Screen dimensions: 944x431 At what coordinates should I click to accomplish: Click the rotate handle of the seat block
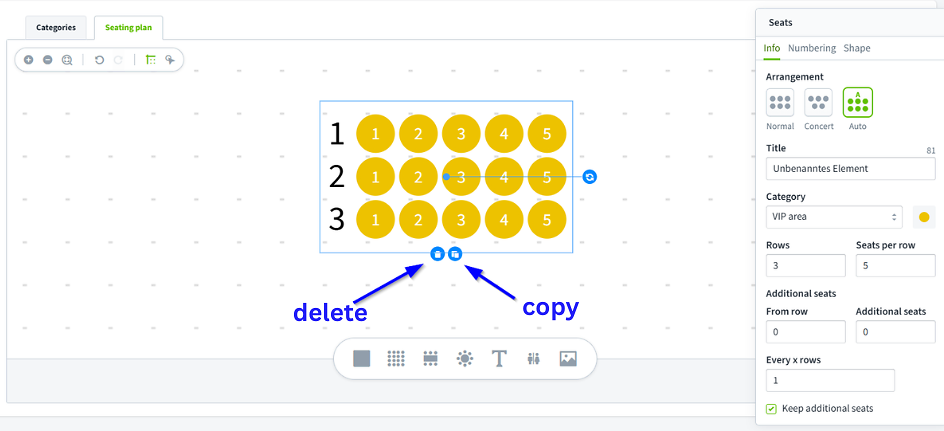click(590, 176)
